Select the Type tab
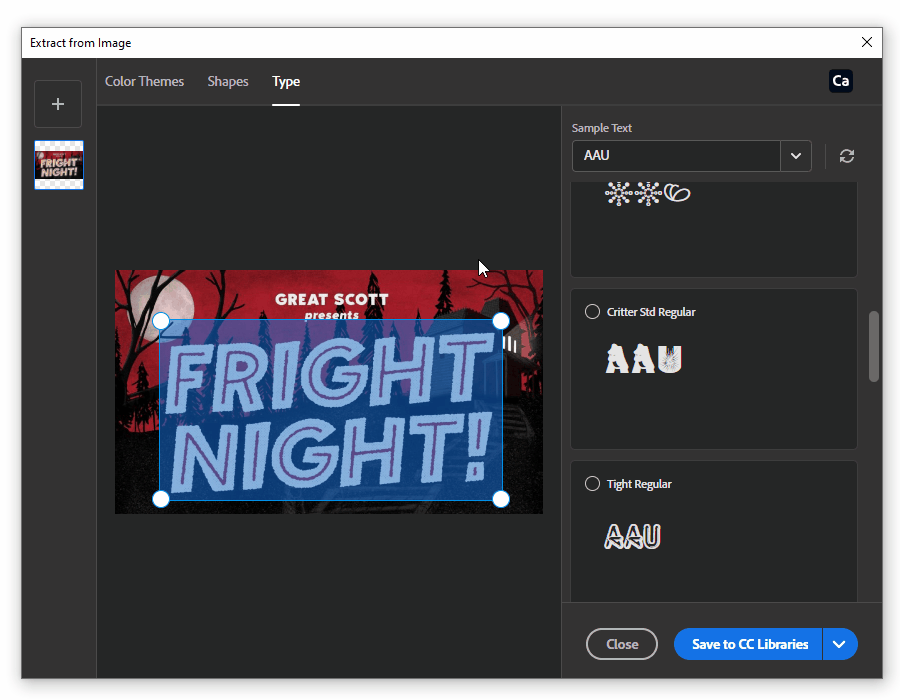 click(x=286, y=81)
